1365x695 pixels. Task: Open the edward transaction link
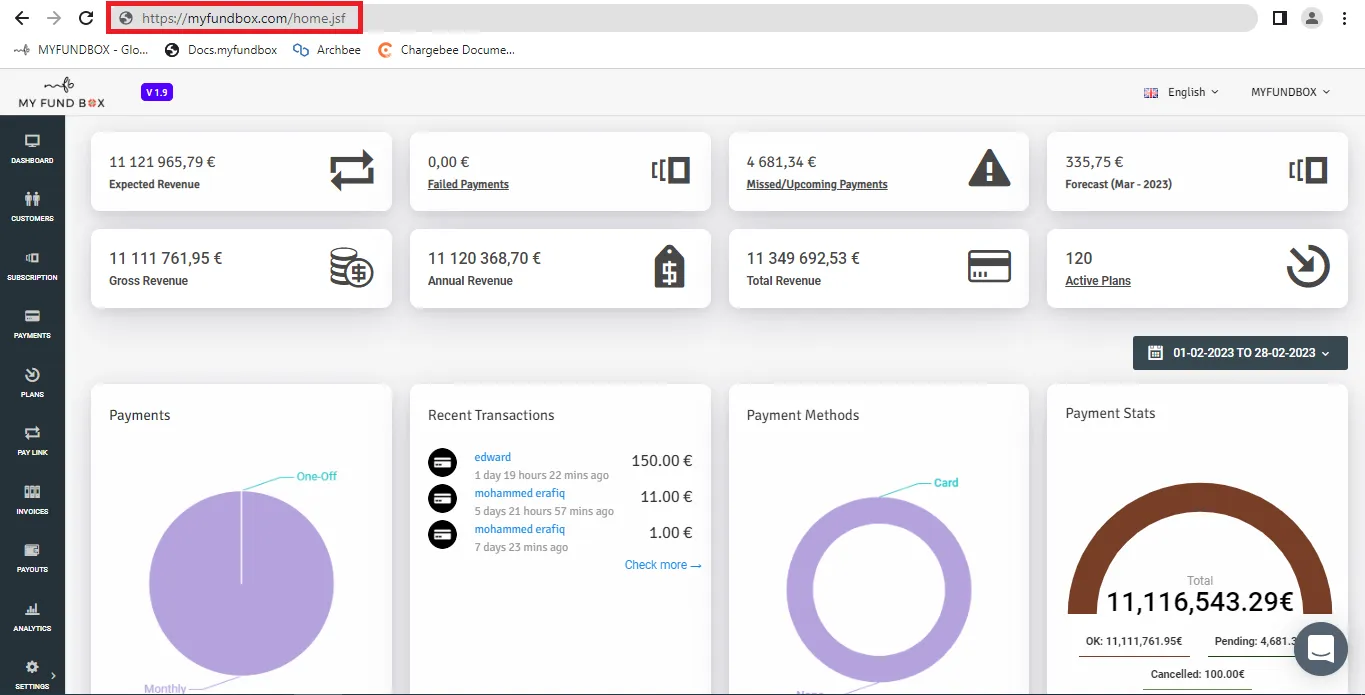[493, 457]
